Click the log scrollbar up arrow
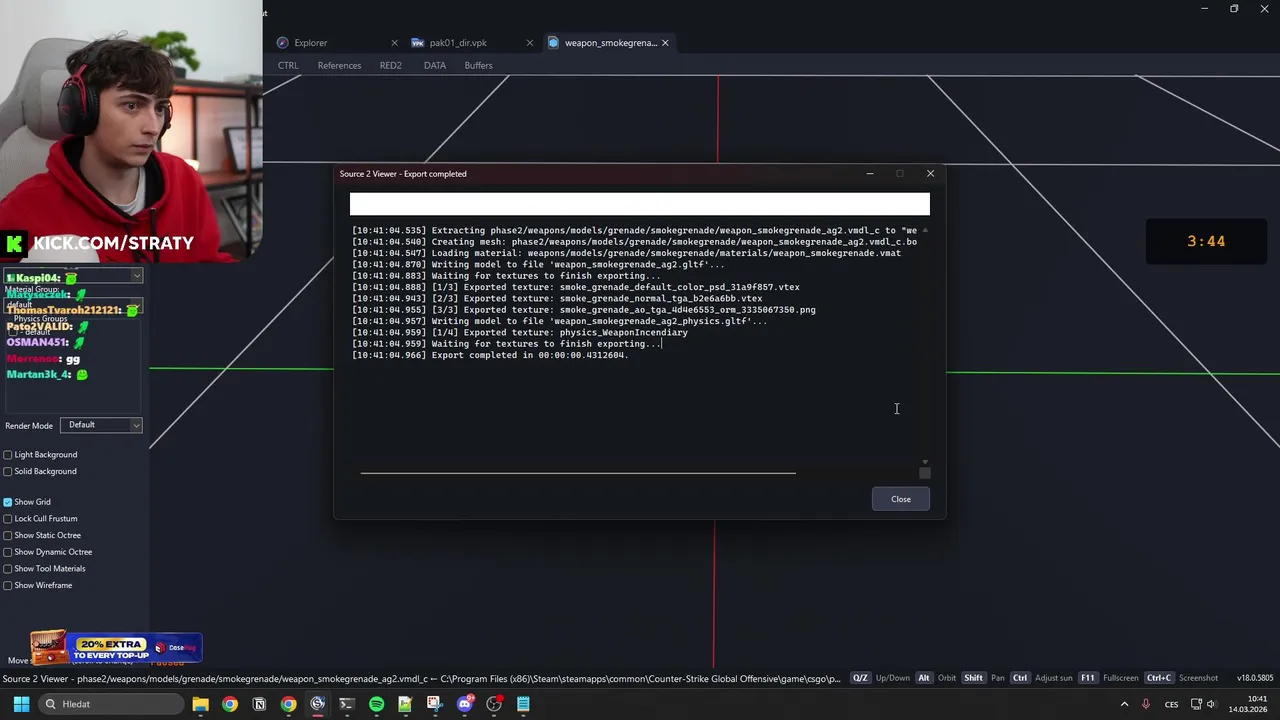 tap(924, 230)
